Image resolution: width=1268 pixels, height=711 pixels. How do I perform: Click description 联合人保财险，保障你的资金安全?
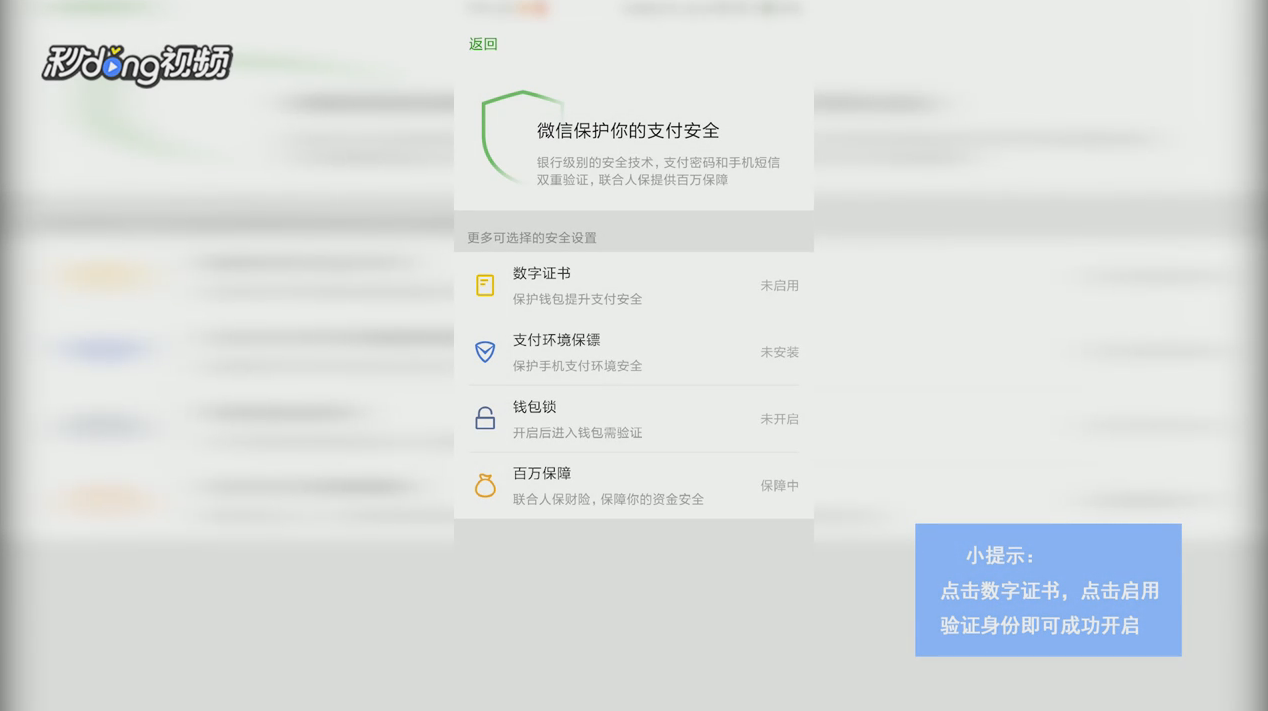pos(608,499)
